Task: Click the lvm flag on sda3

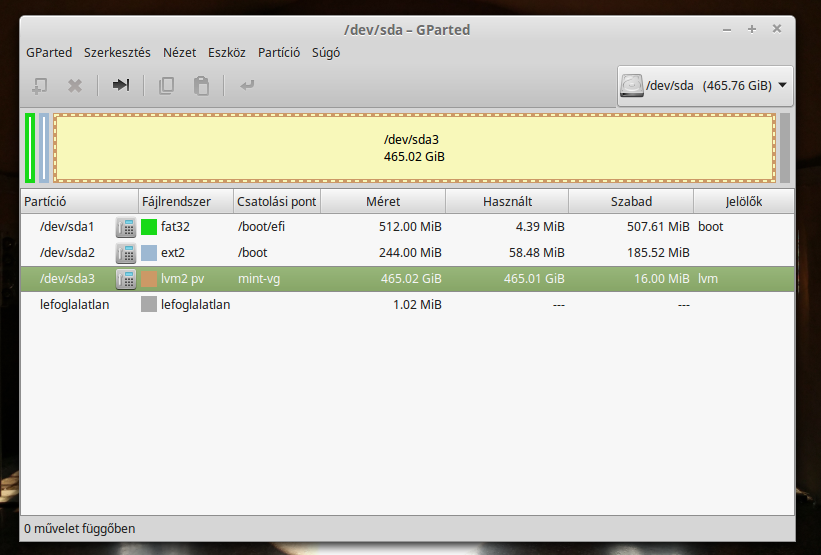Action: (708, 279)
